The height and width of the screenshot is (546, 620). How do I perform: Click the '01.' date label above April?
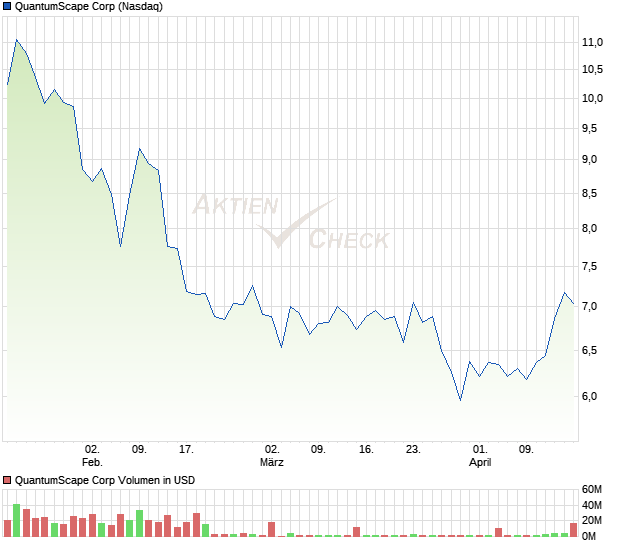(x=480, y=450)
